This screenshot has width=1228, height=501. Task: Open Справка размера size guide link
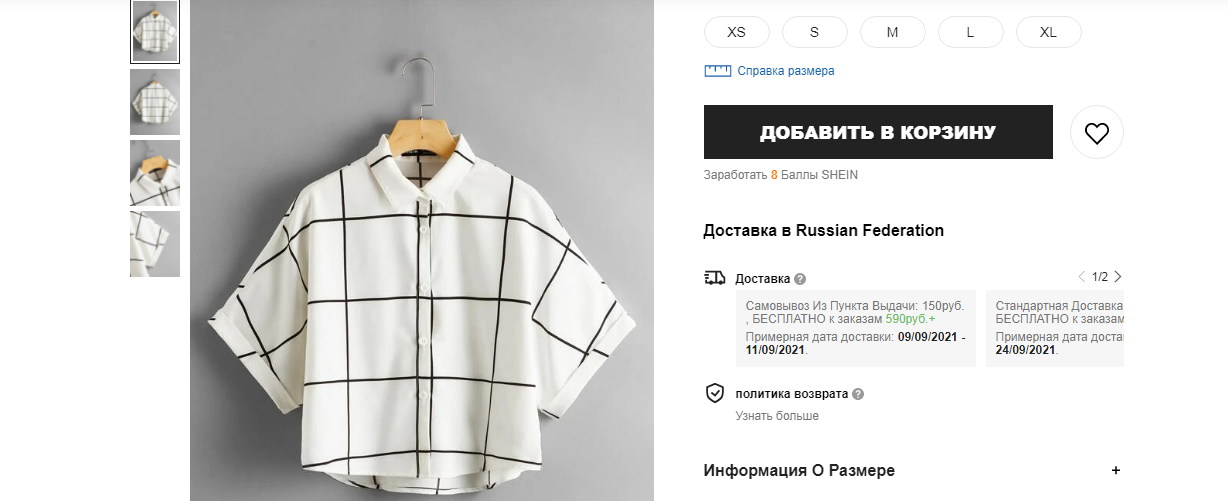(x=786, y=71)
